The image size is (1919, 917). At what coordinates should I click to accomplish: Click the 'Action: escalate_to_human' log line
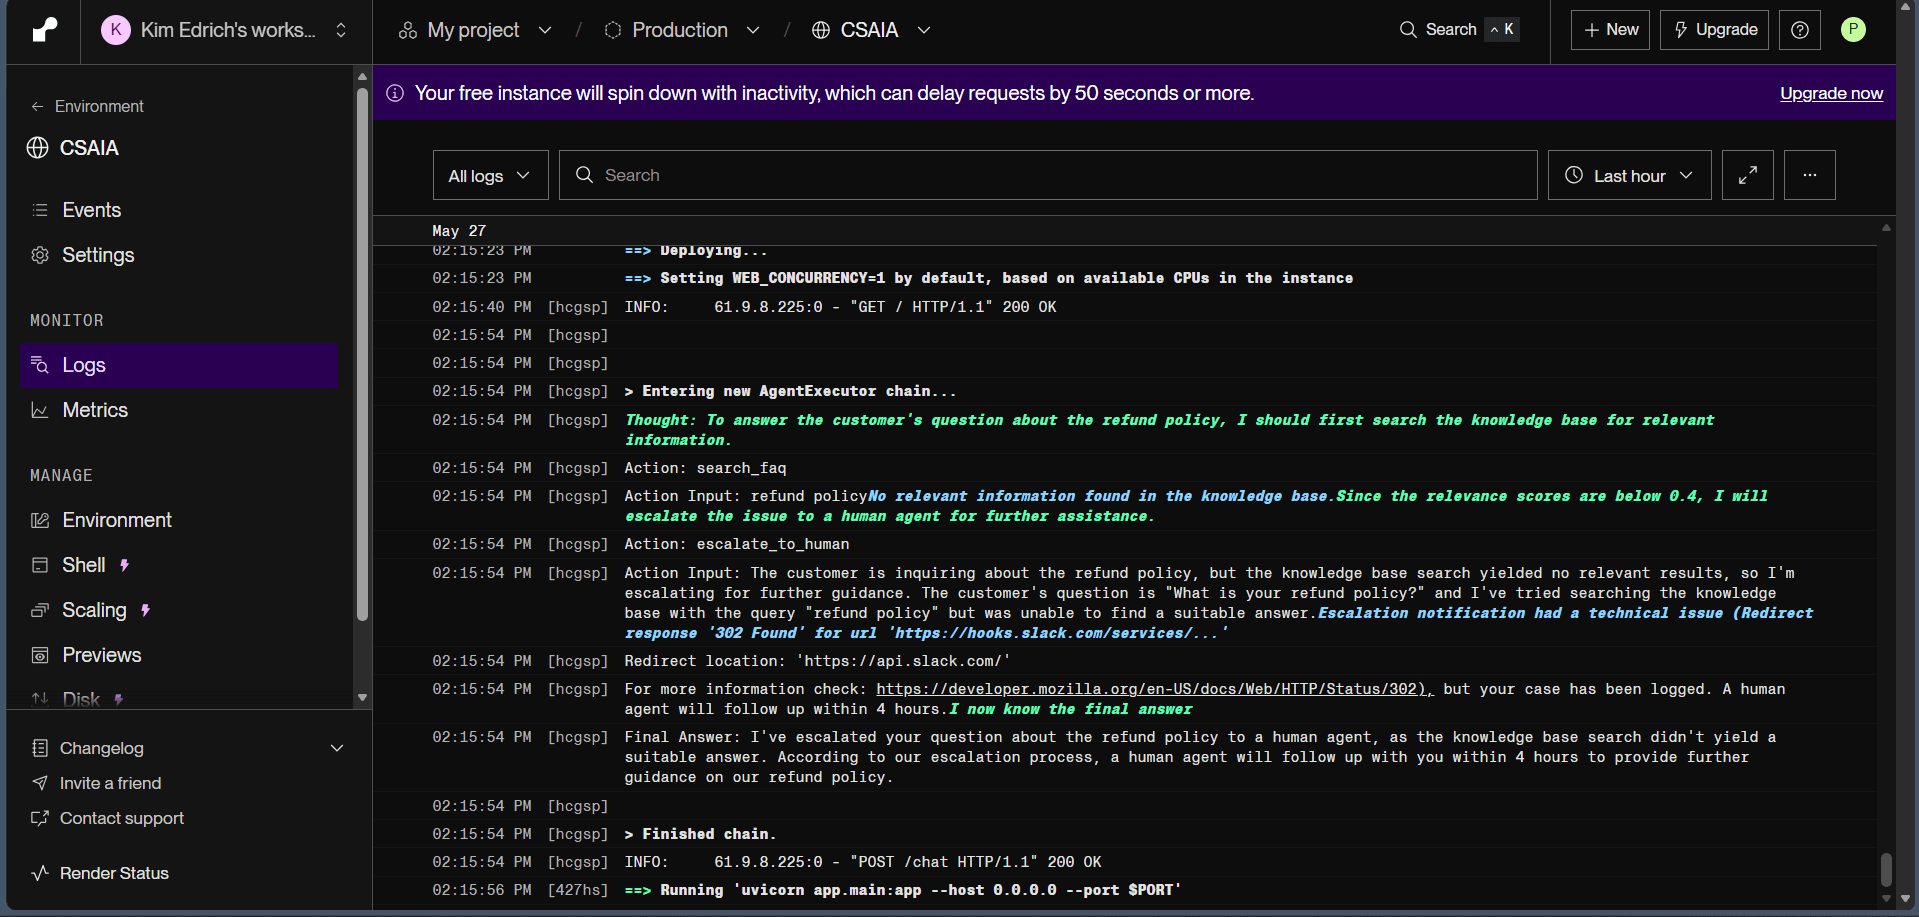click(x=737, y=544)
